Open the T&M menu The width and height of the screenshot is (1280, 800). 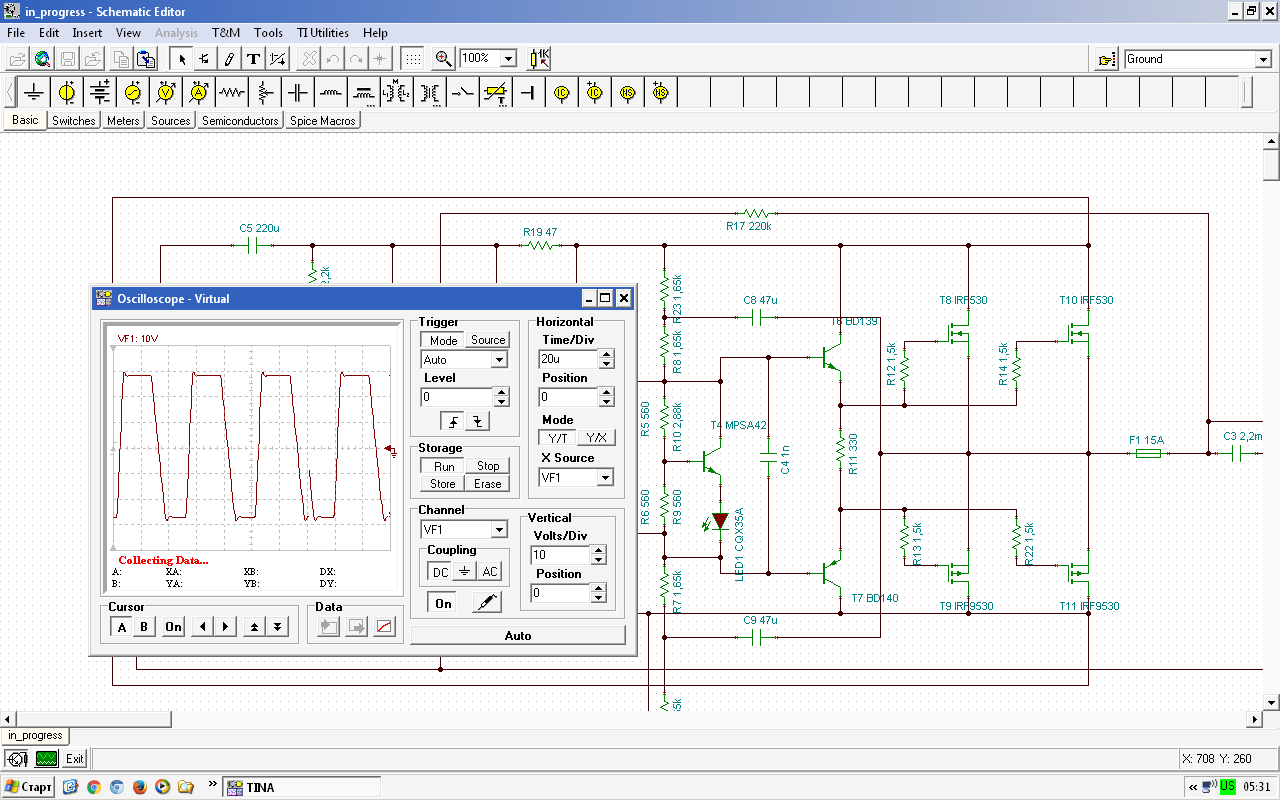tap(225, 33)
